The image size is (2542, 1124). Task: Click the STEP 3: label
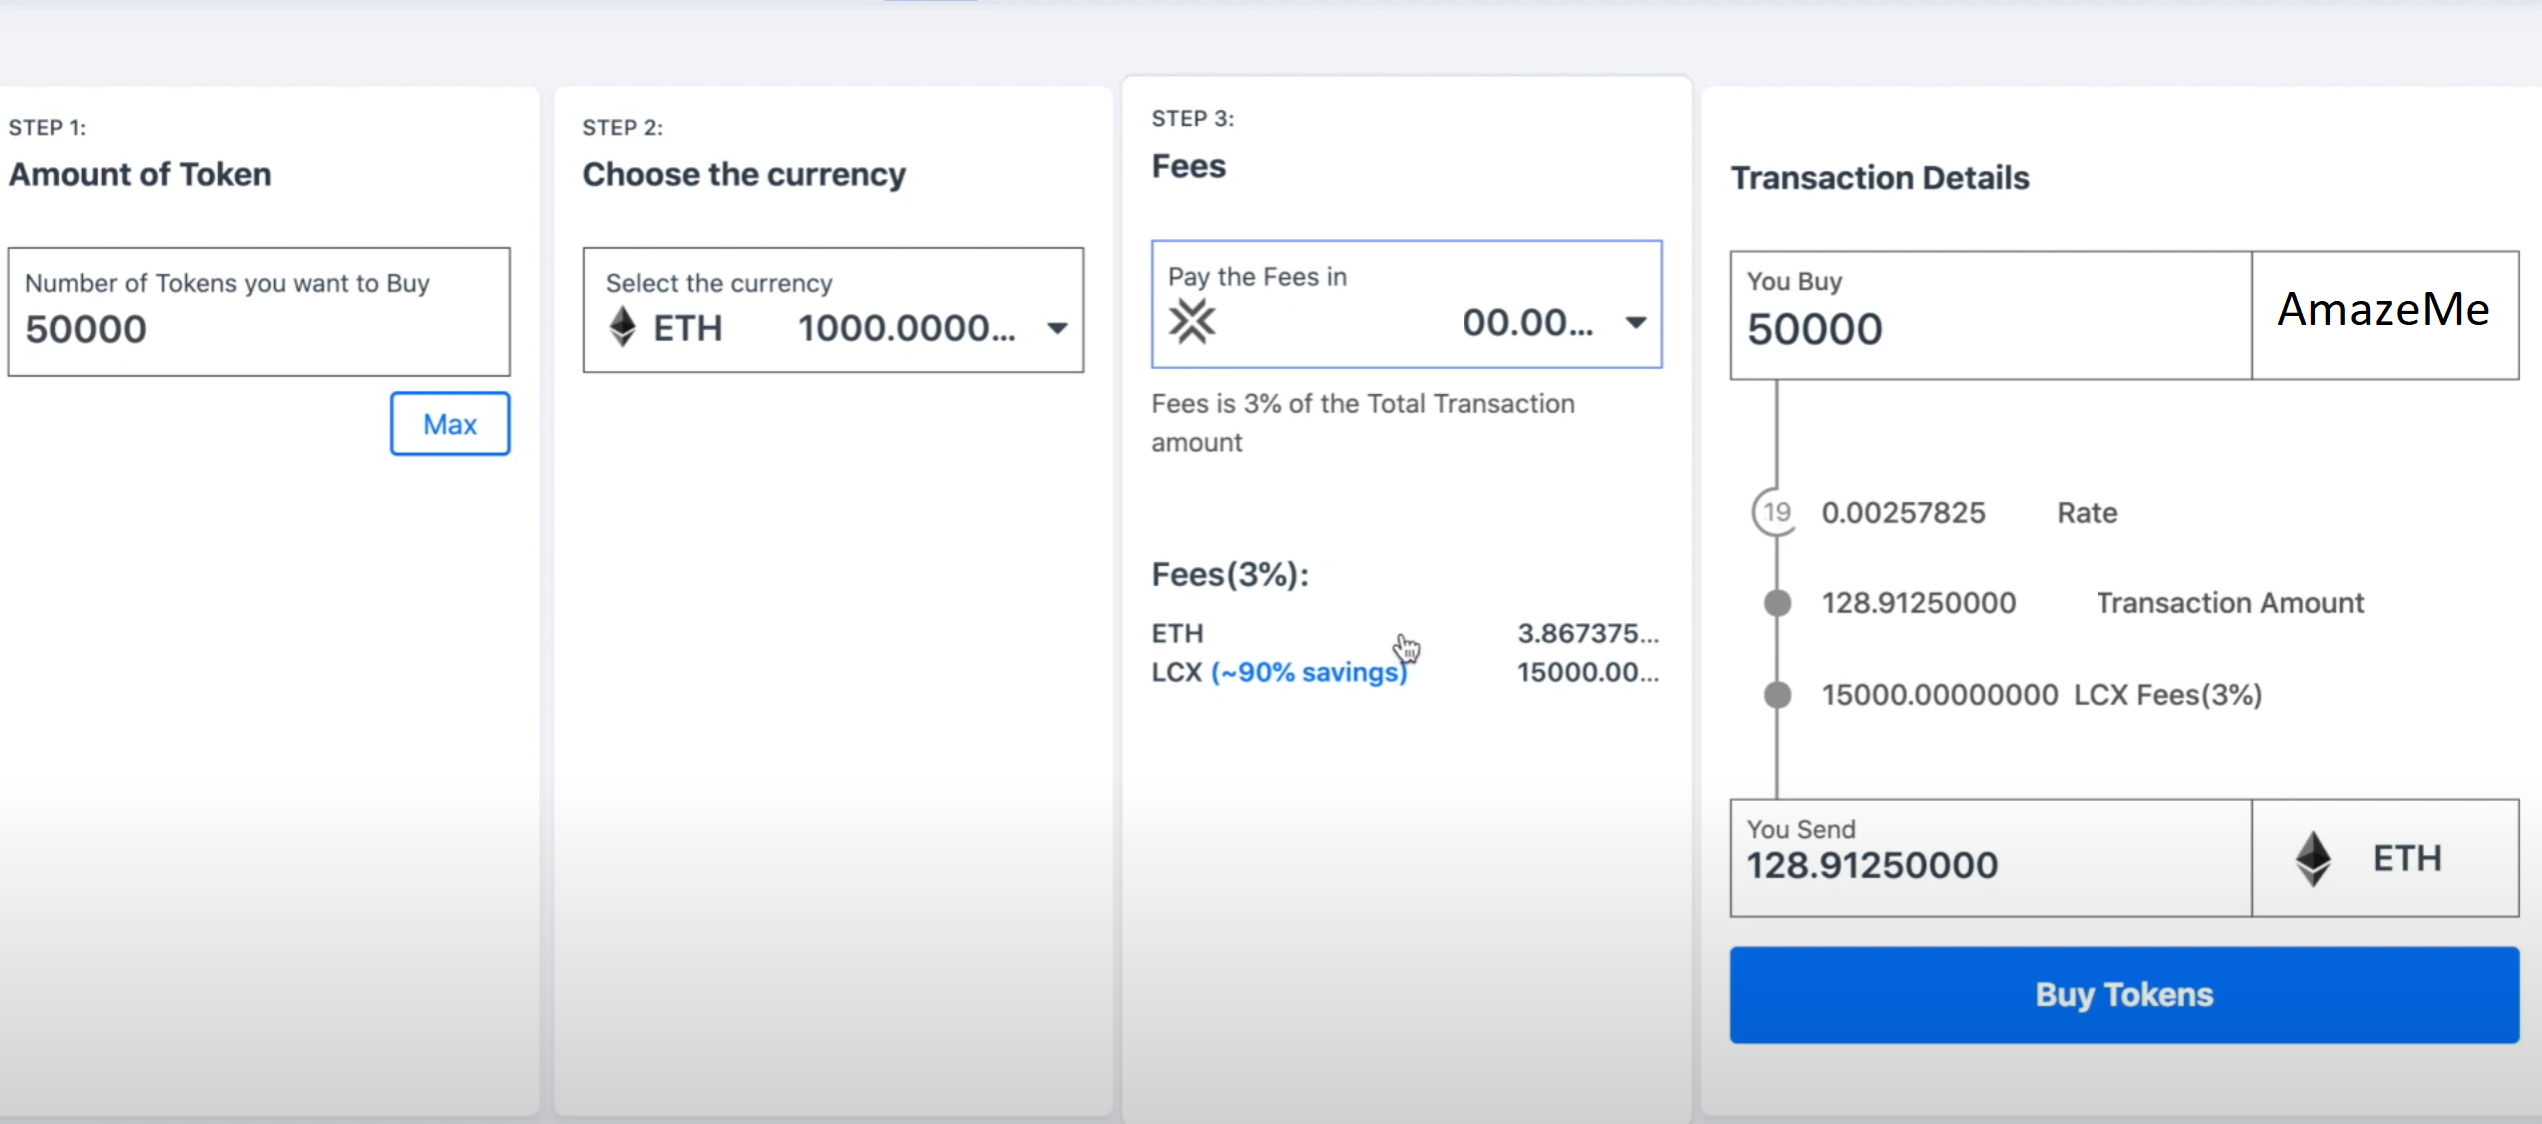coord(1193,119)
